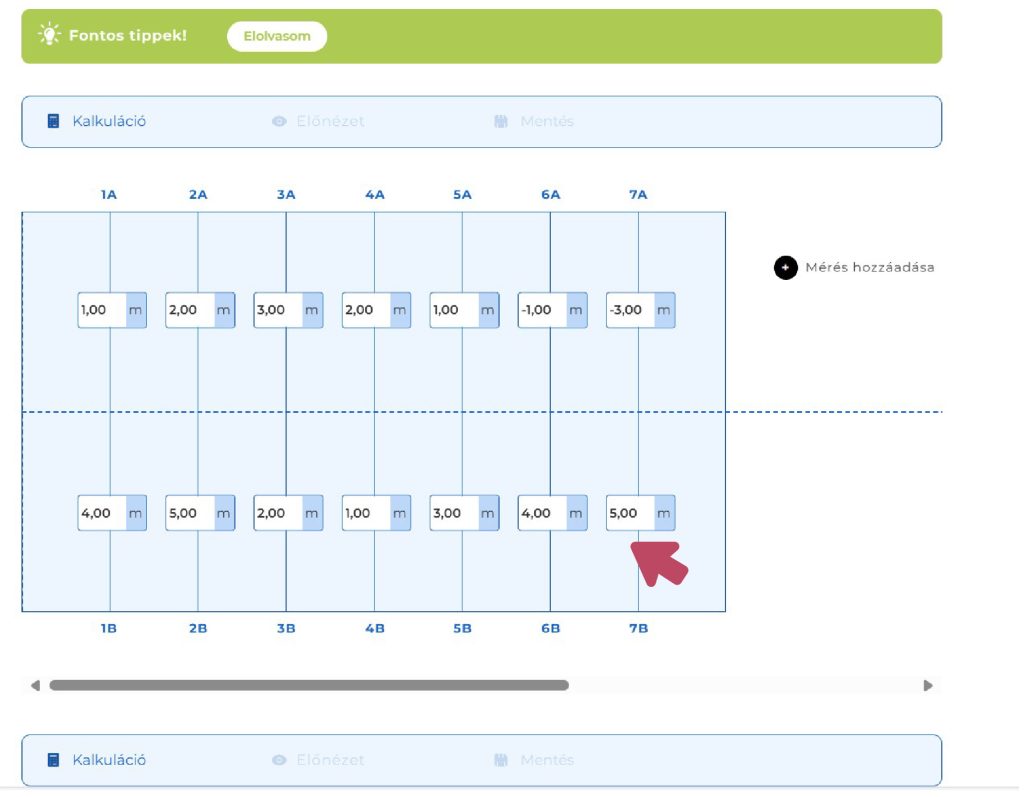Focus the 7B input field showing 5,00
This screenshot has height=797, width=1024.
629,513
